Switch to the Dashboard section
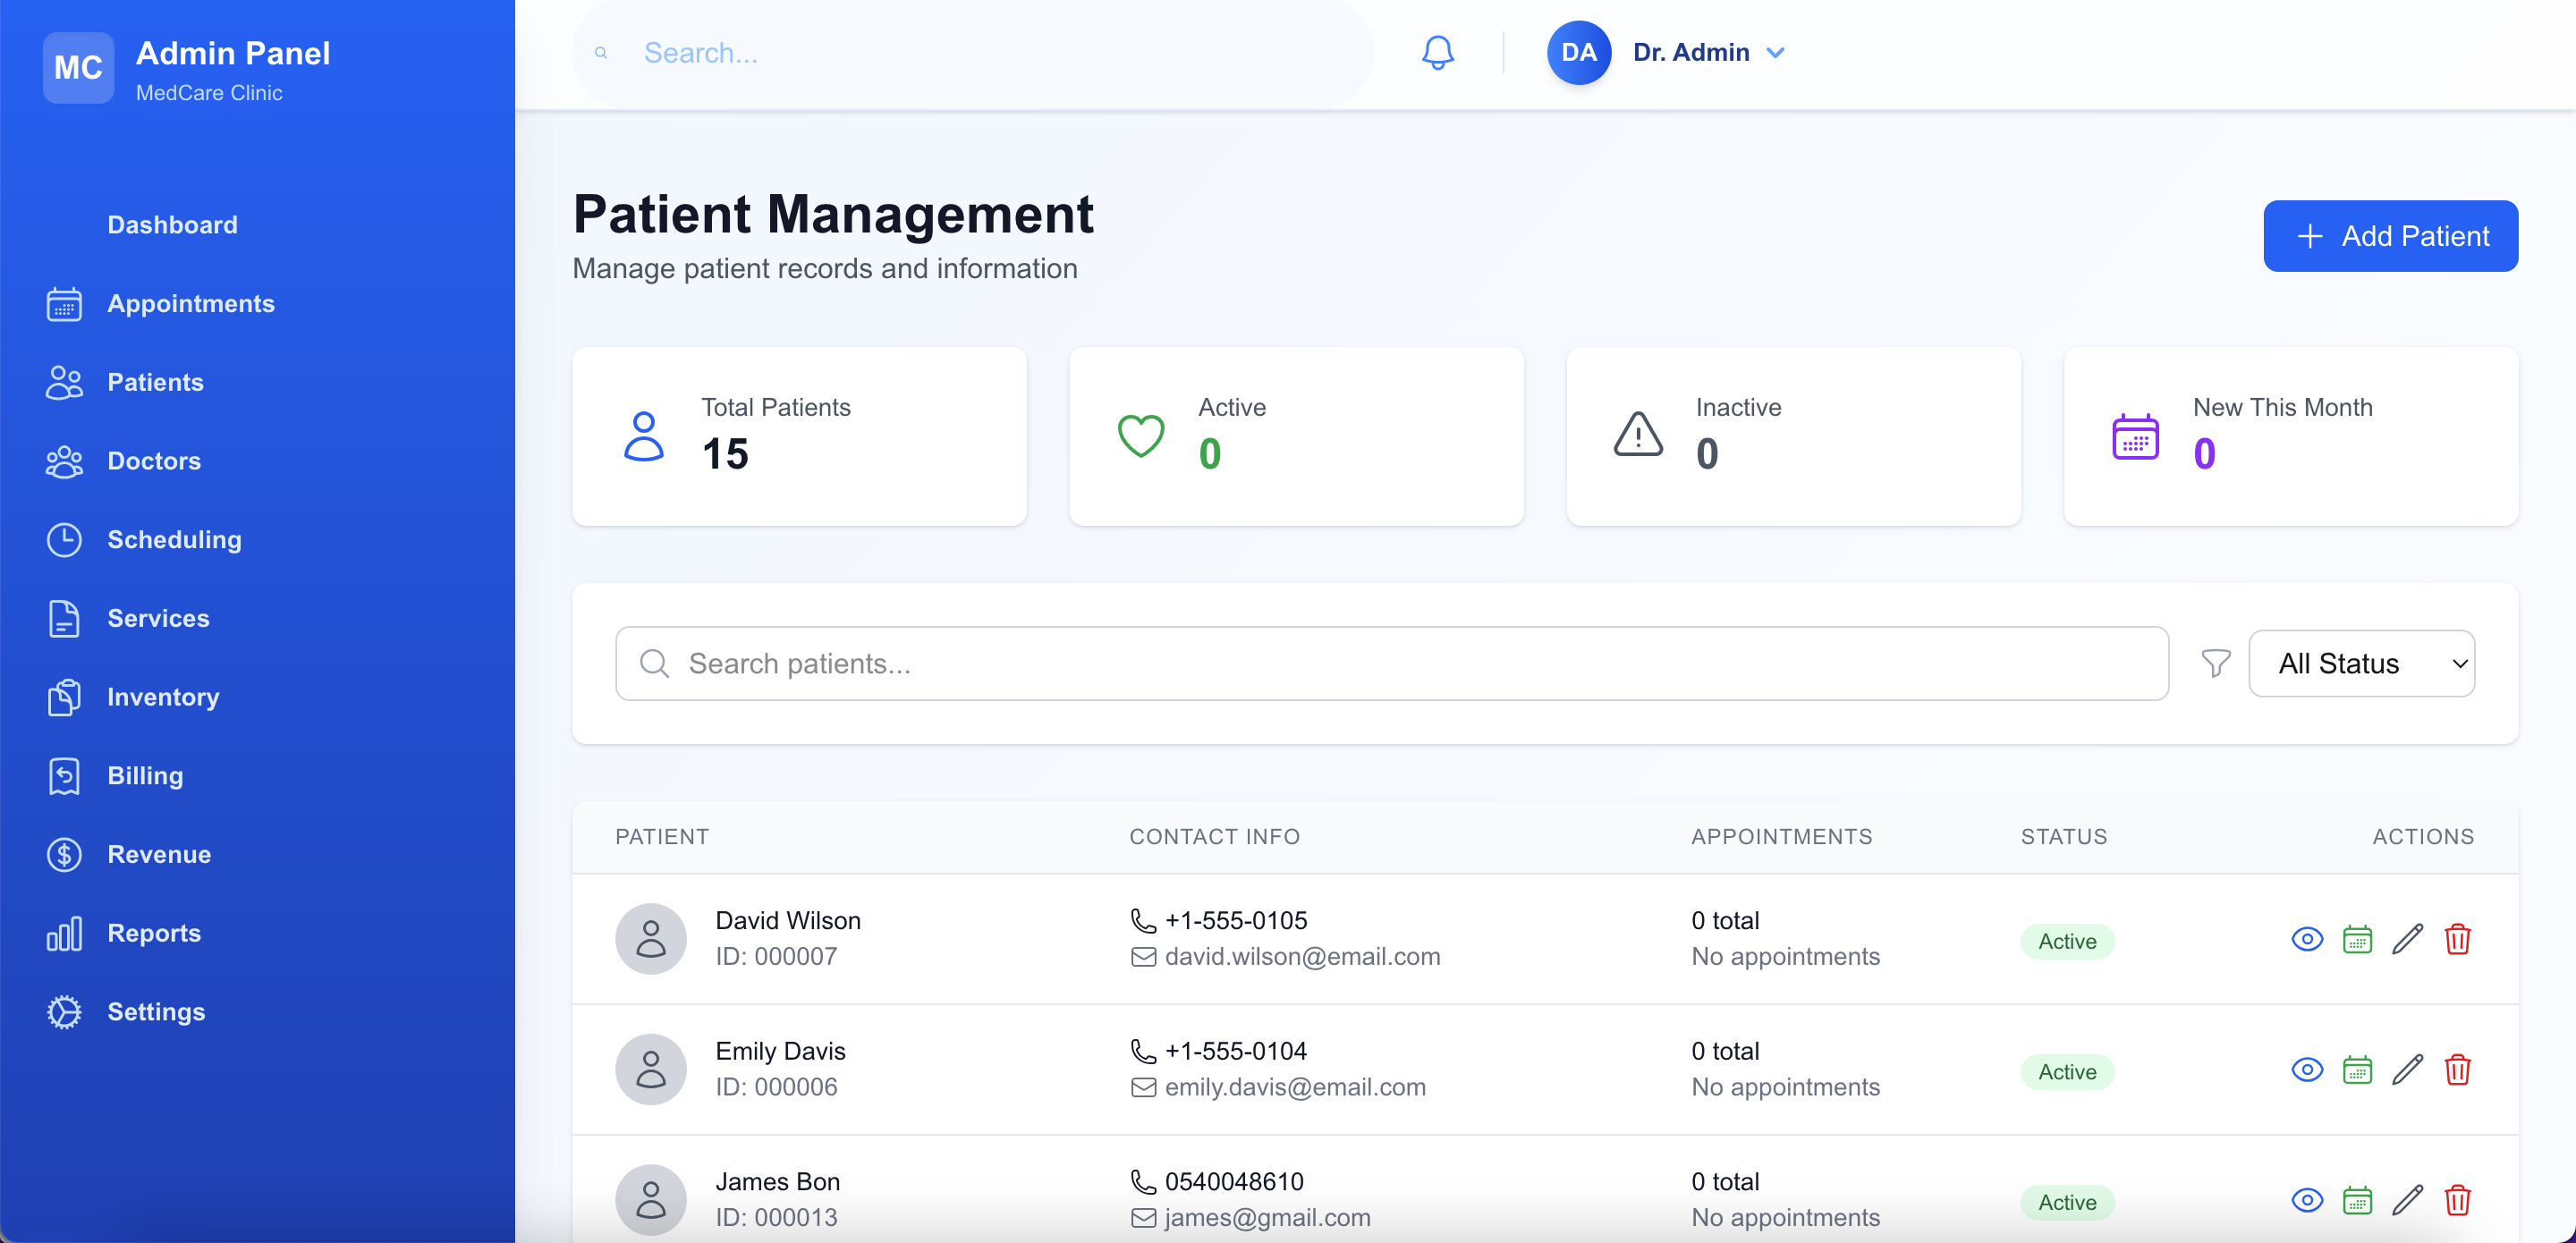This screenshot has height=1243, width=2576. 172,224
